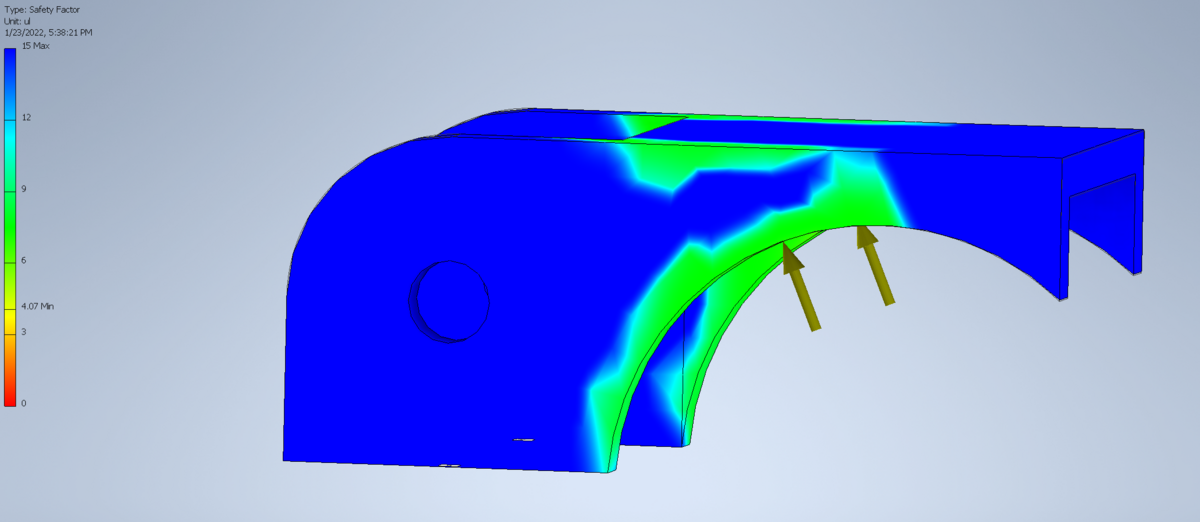Click the '12' tick label on the legend
1200x522 pixels.
coord(26,117)
